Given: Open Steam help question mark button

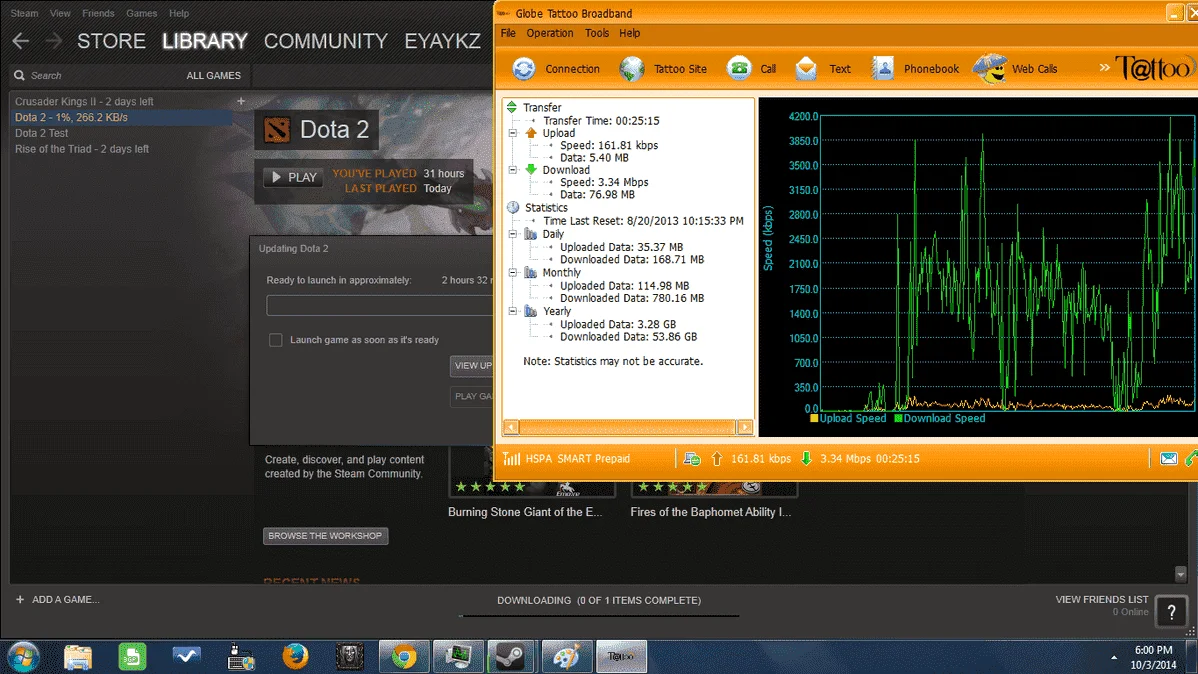Looking at the screenshot, I should pyautogui.click(x=1171, y=611).
